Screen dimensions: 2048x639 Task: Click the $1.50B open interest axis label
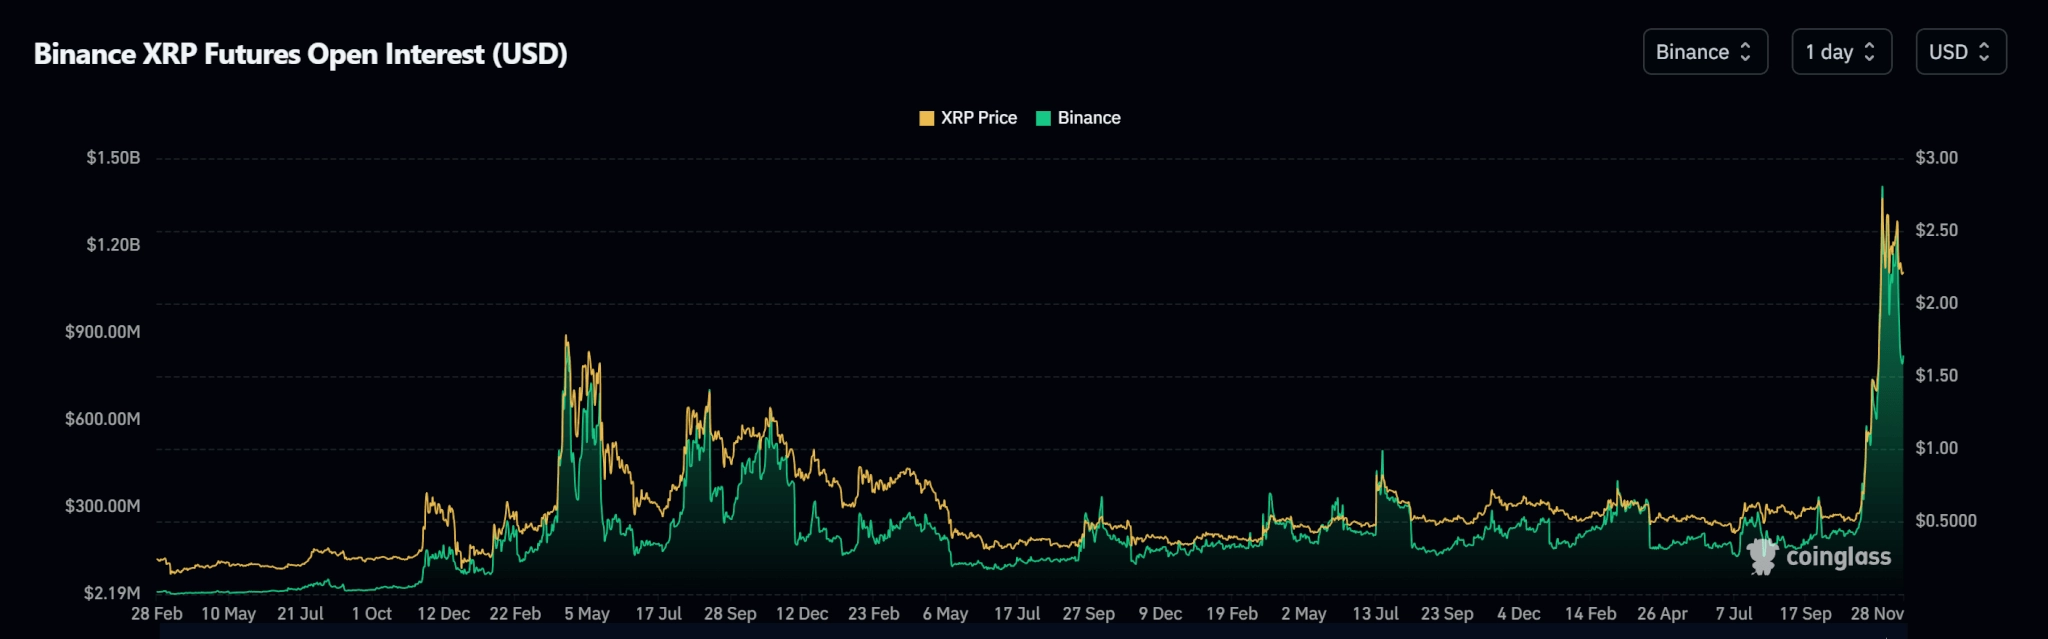(113, 158)
